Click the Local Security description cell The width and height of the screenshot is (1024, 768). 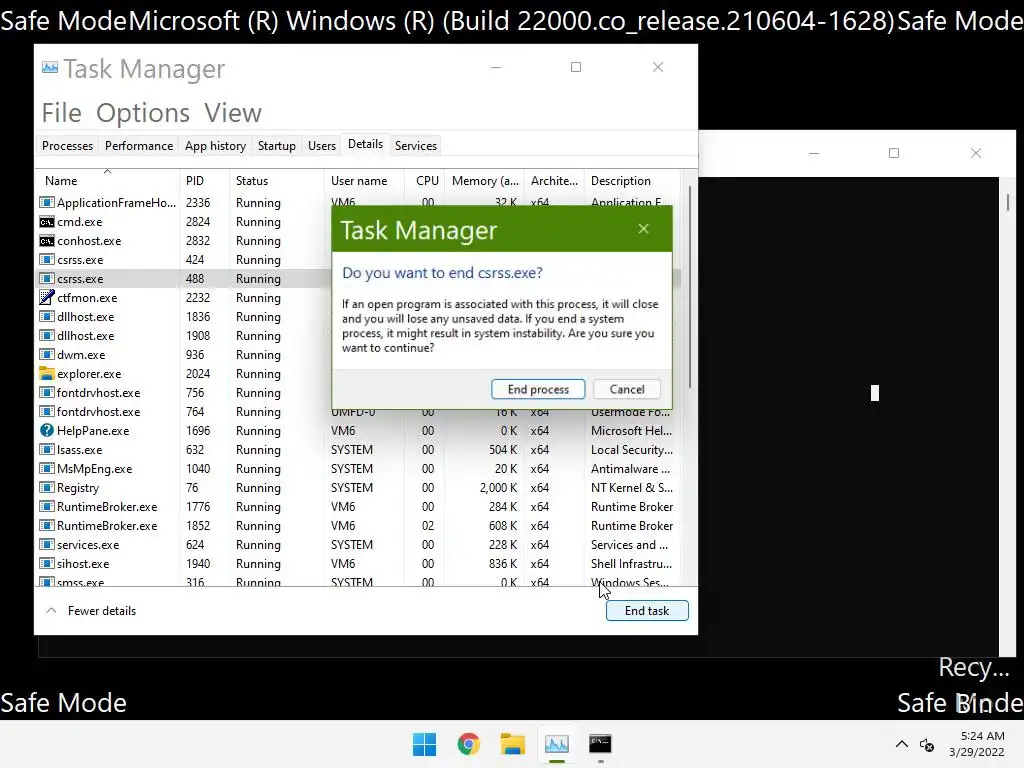click(632, 450)
